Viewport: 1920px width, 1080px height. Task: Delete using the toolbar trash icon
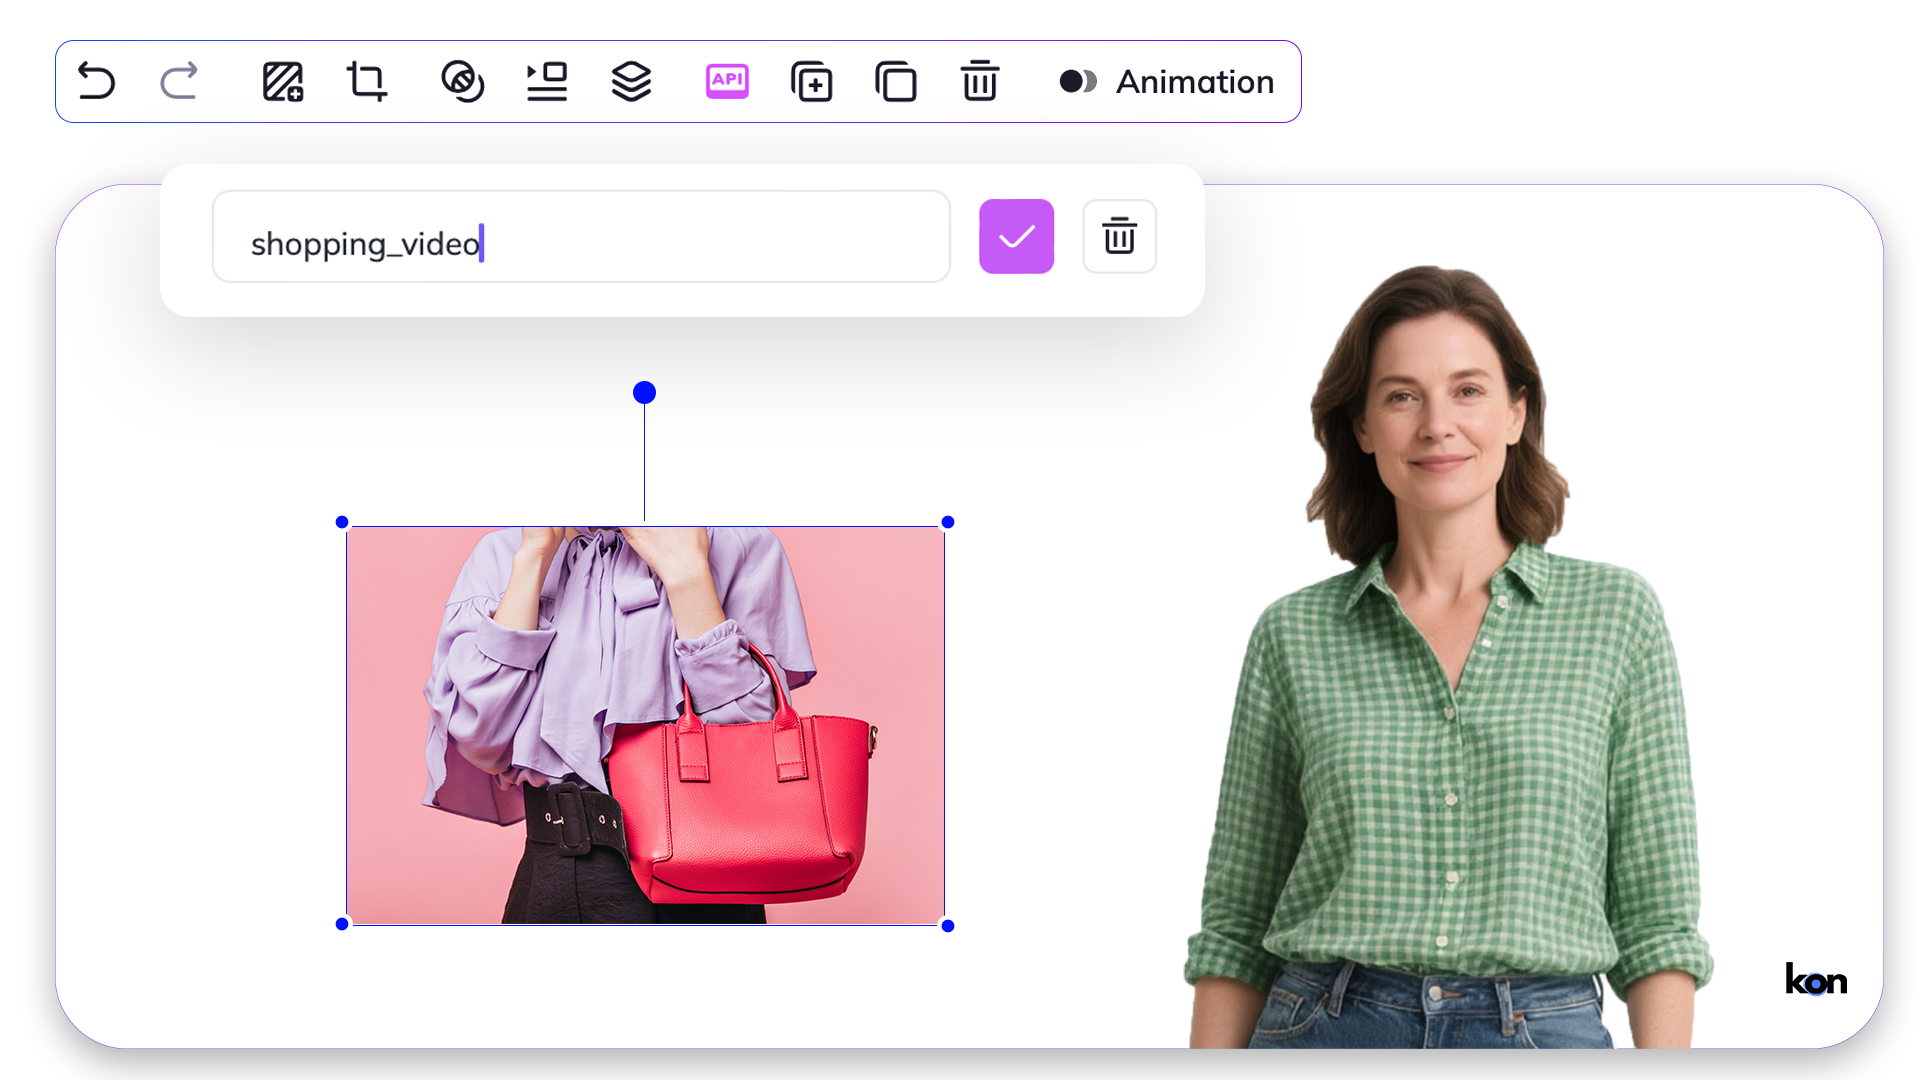979,81
